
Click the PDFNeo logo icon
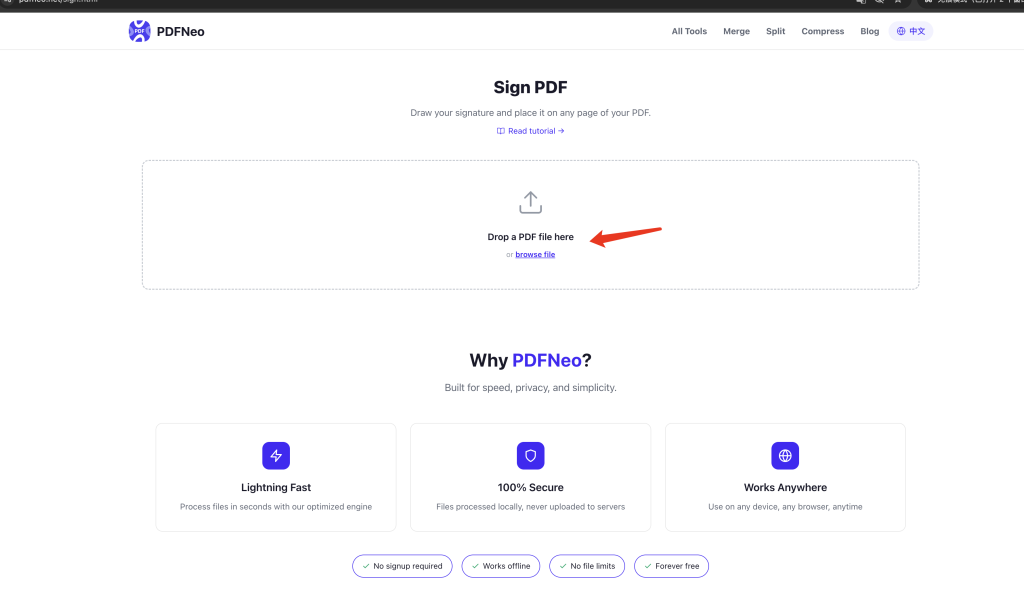139,31
